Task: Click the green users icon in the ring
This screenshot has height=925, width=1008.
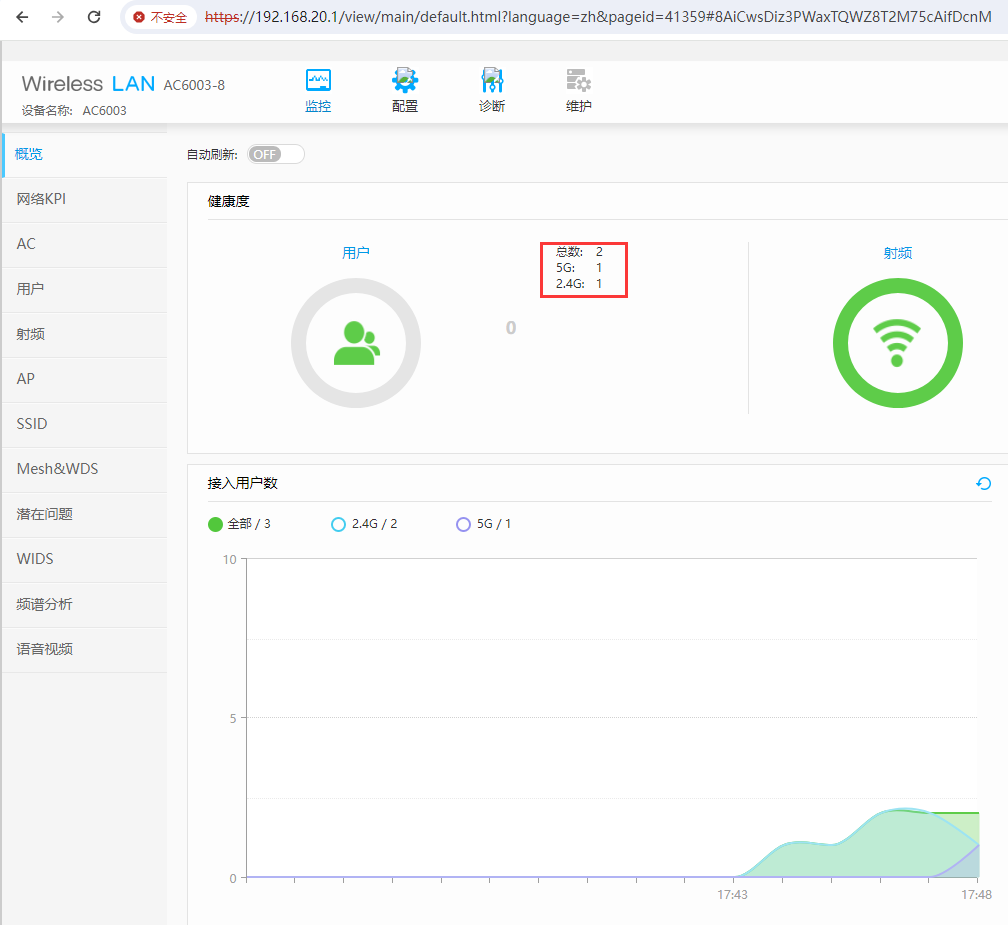Action: (357, 343)
